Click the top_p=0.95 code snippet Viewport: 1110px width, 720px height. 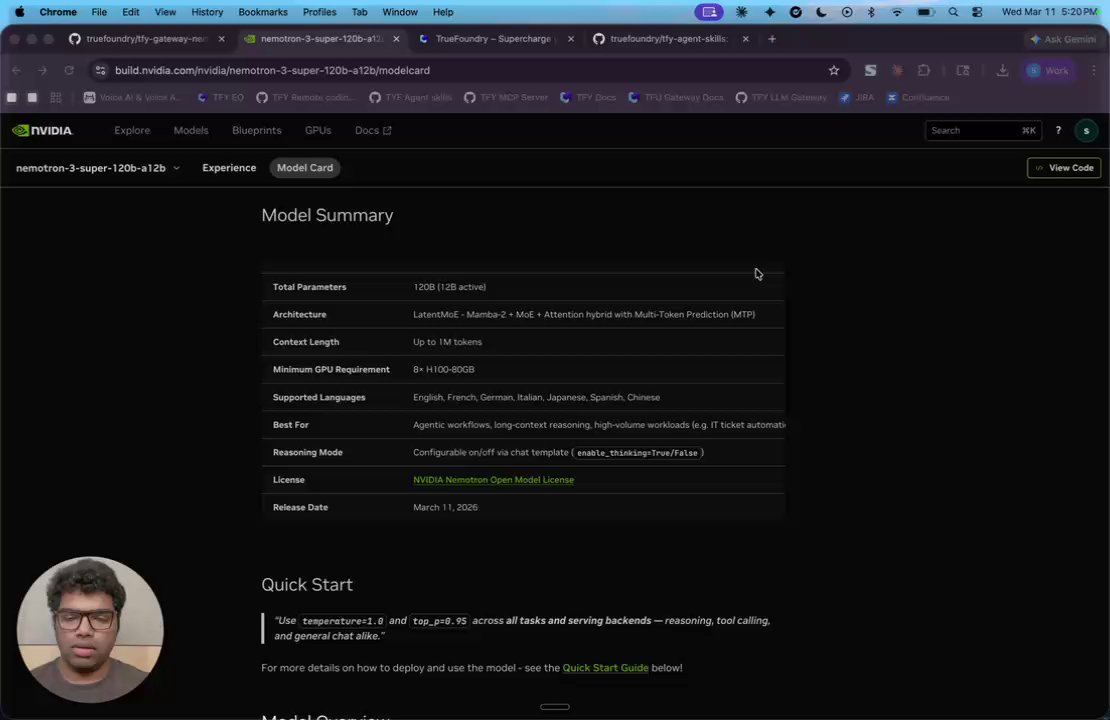[439, 621]
